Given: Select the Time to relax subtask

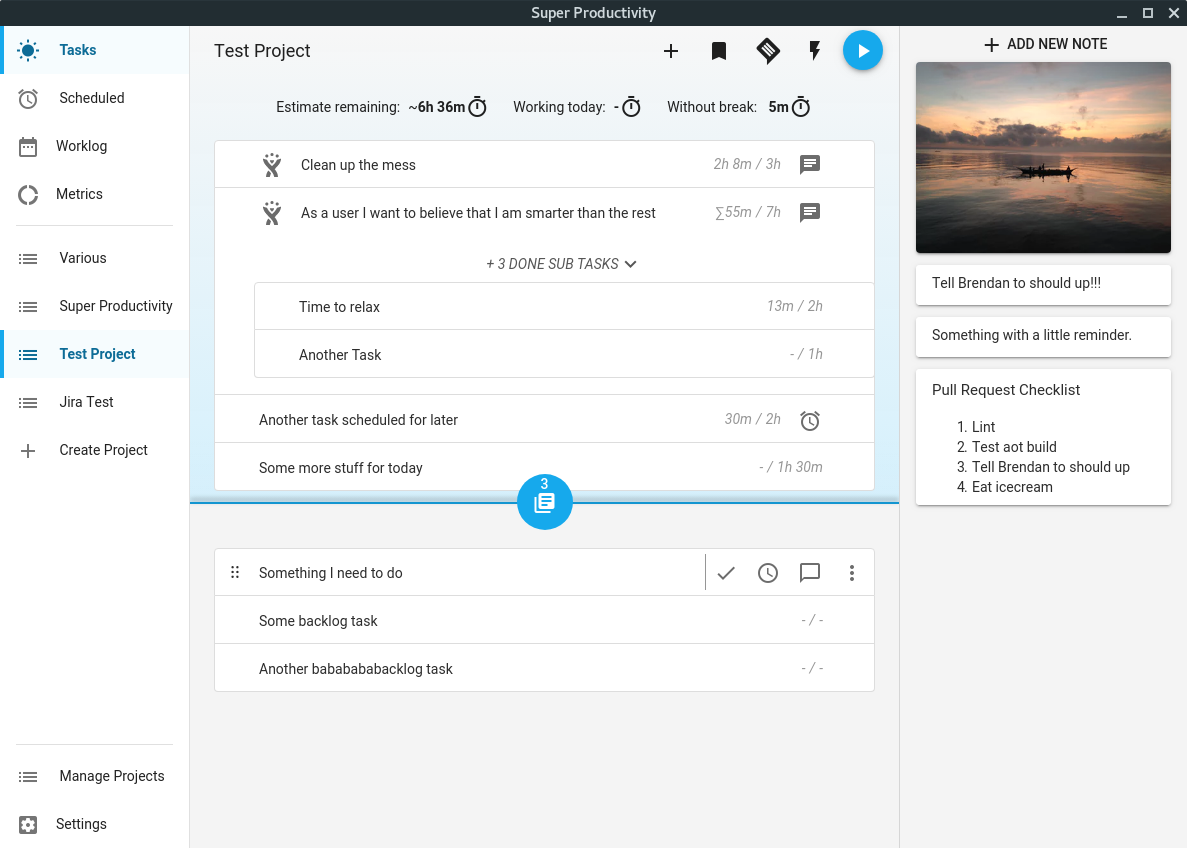Looking at the screenshot, I should (x=564, y=307).
